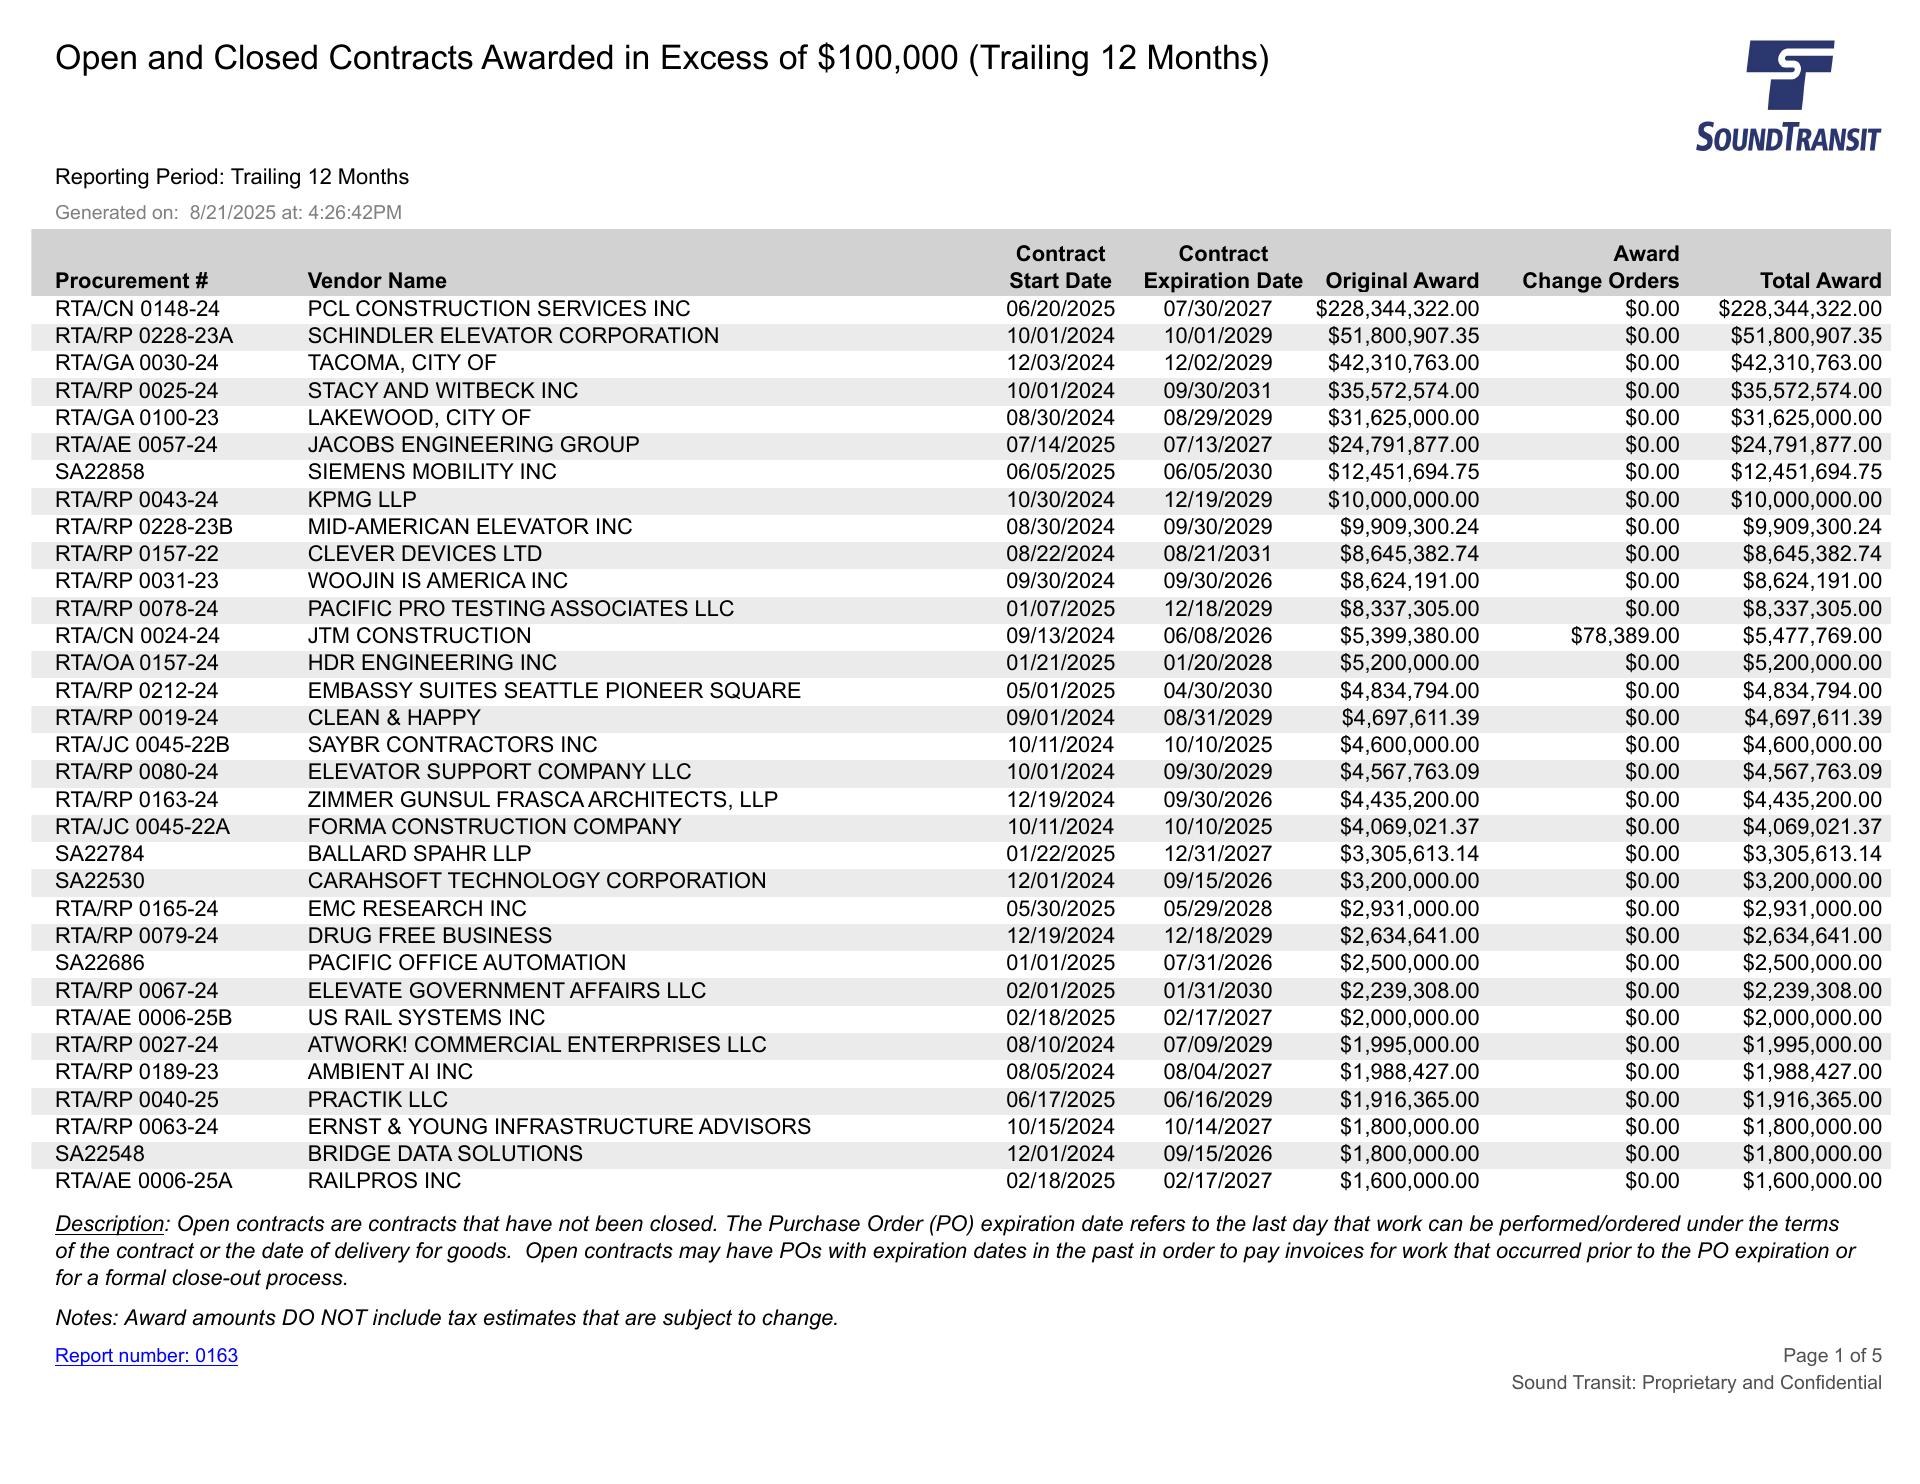Click procurement number SA22784
The width and height of the screenshot is (1920, 1484).
click(x=100, y=854)
